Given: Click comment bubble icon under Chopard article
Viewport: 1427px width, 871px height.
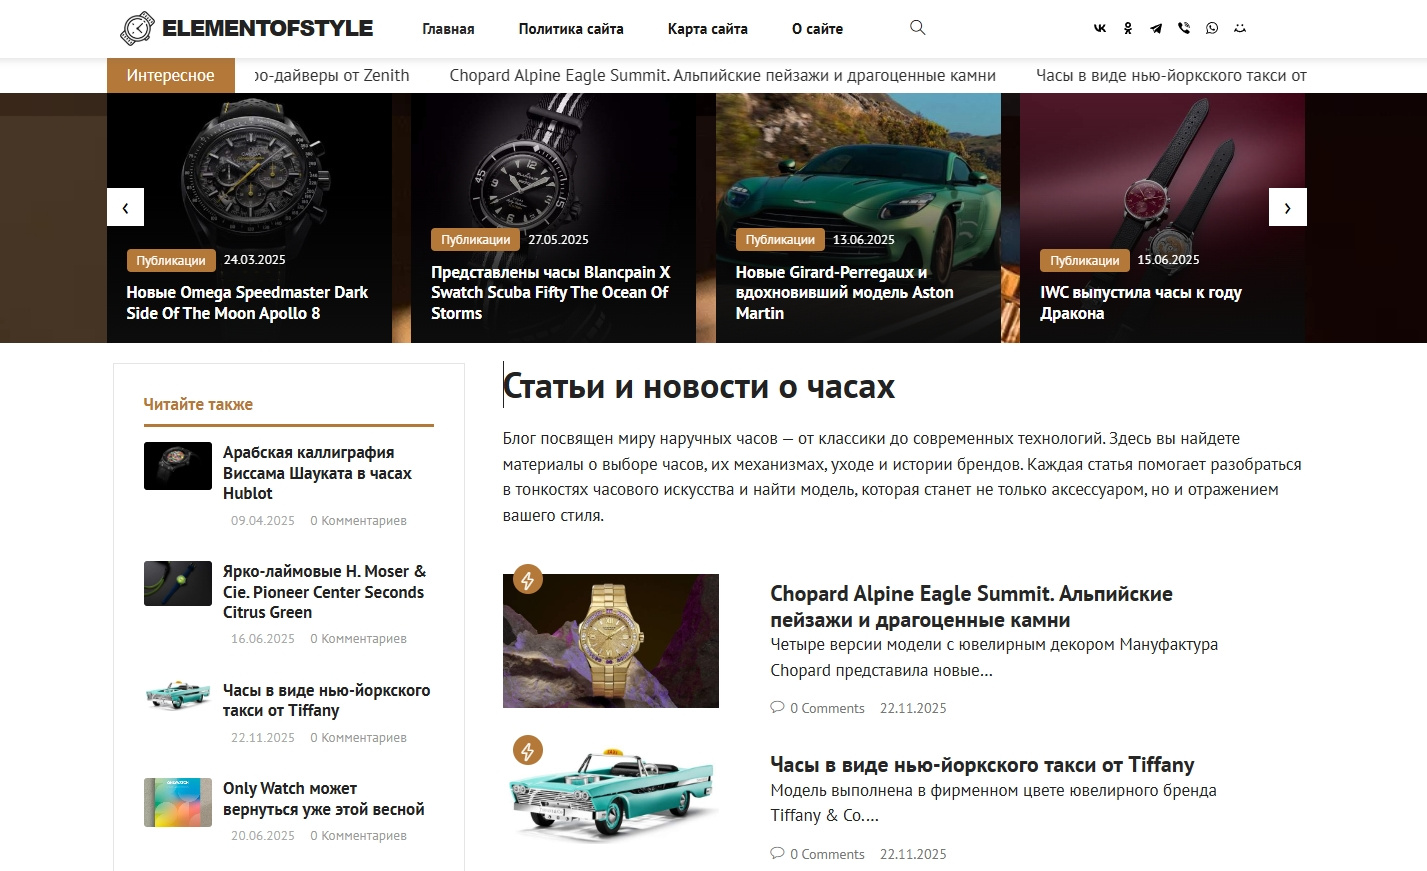Looking at the screenshot, I should (x=777, y=708).
